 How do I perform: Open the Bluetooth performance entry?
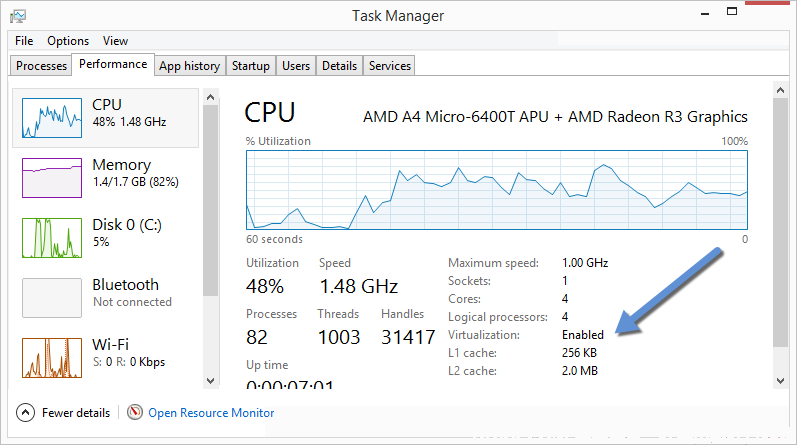pos(105,298)
